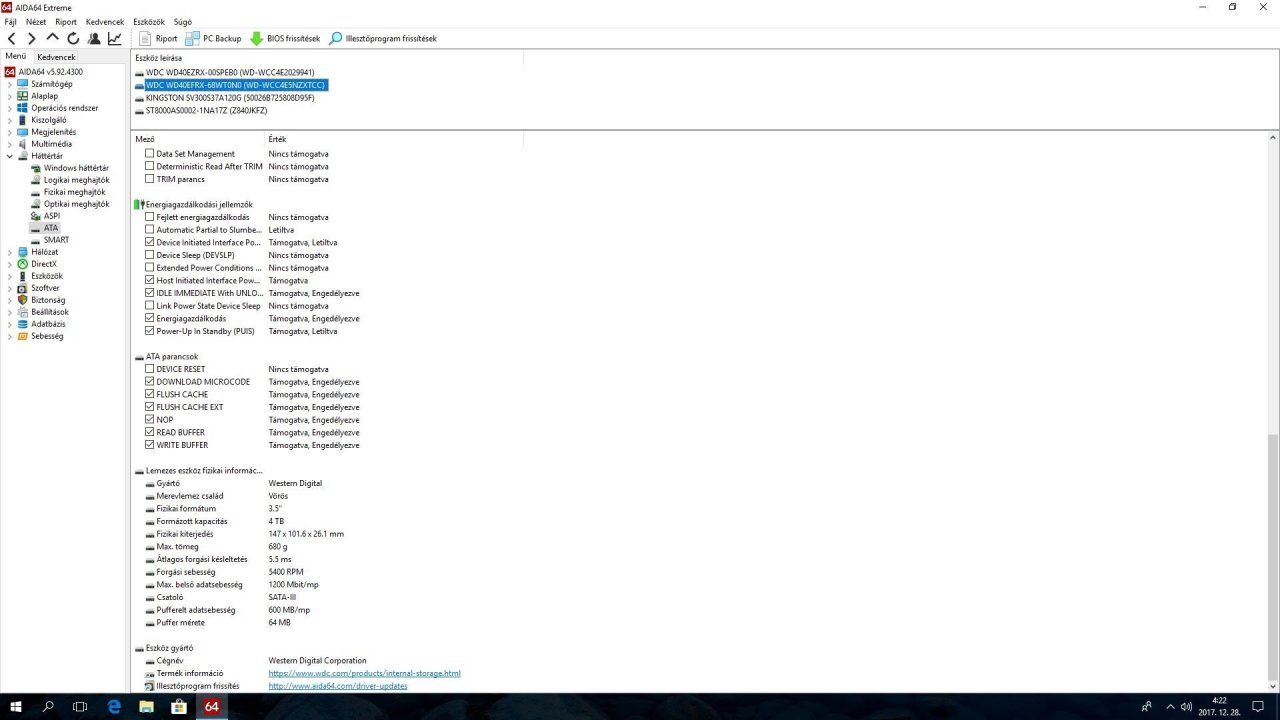Expand the Kiszolgáló tree node
This screenshot has width=1280, height=720.
pyautogui.click(x=10, y=120)
